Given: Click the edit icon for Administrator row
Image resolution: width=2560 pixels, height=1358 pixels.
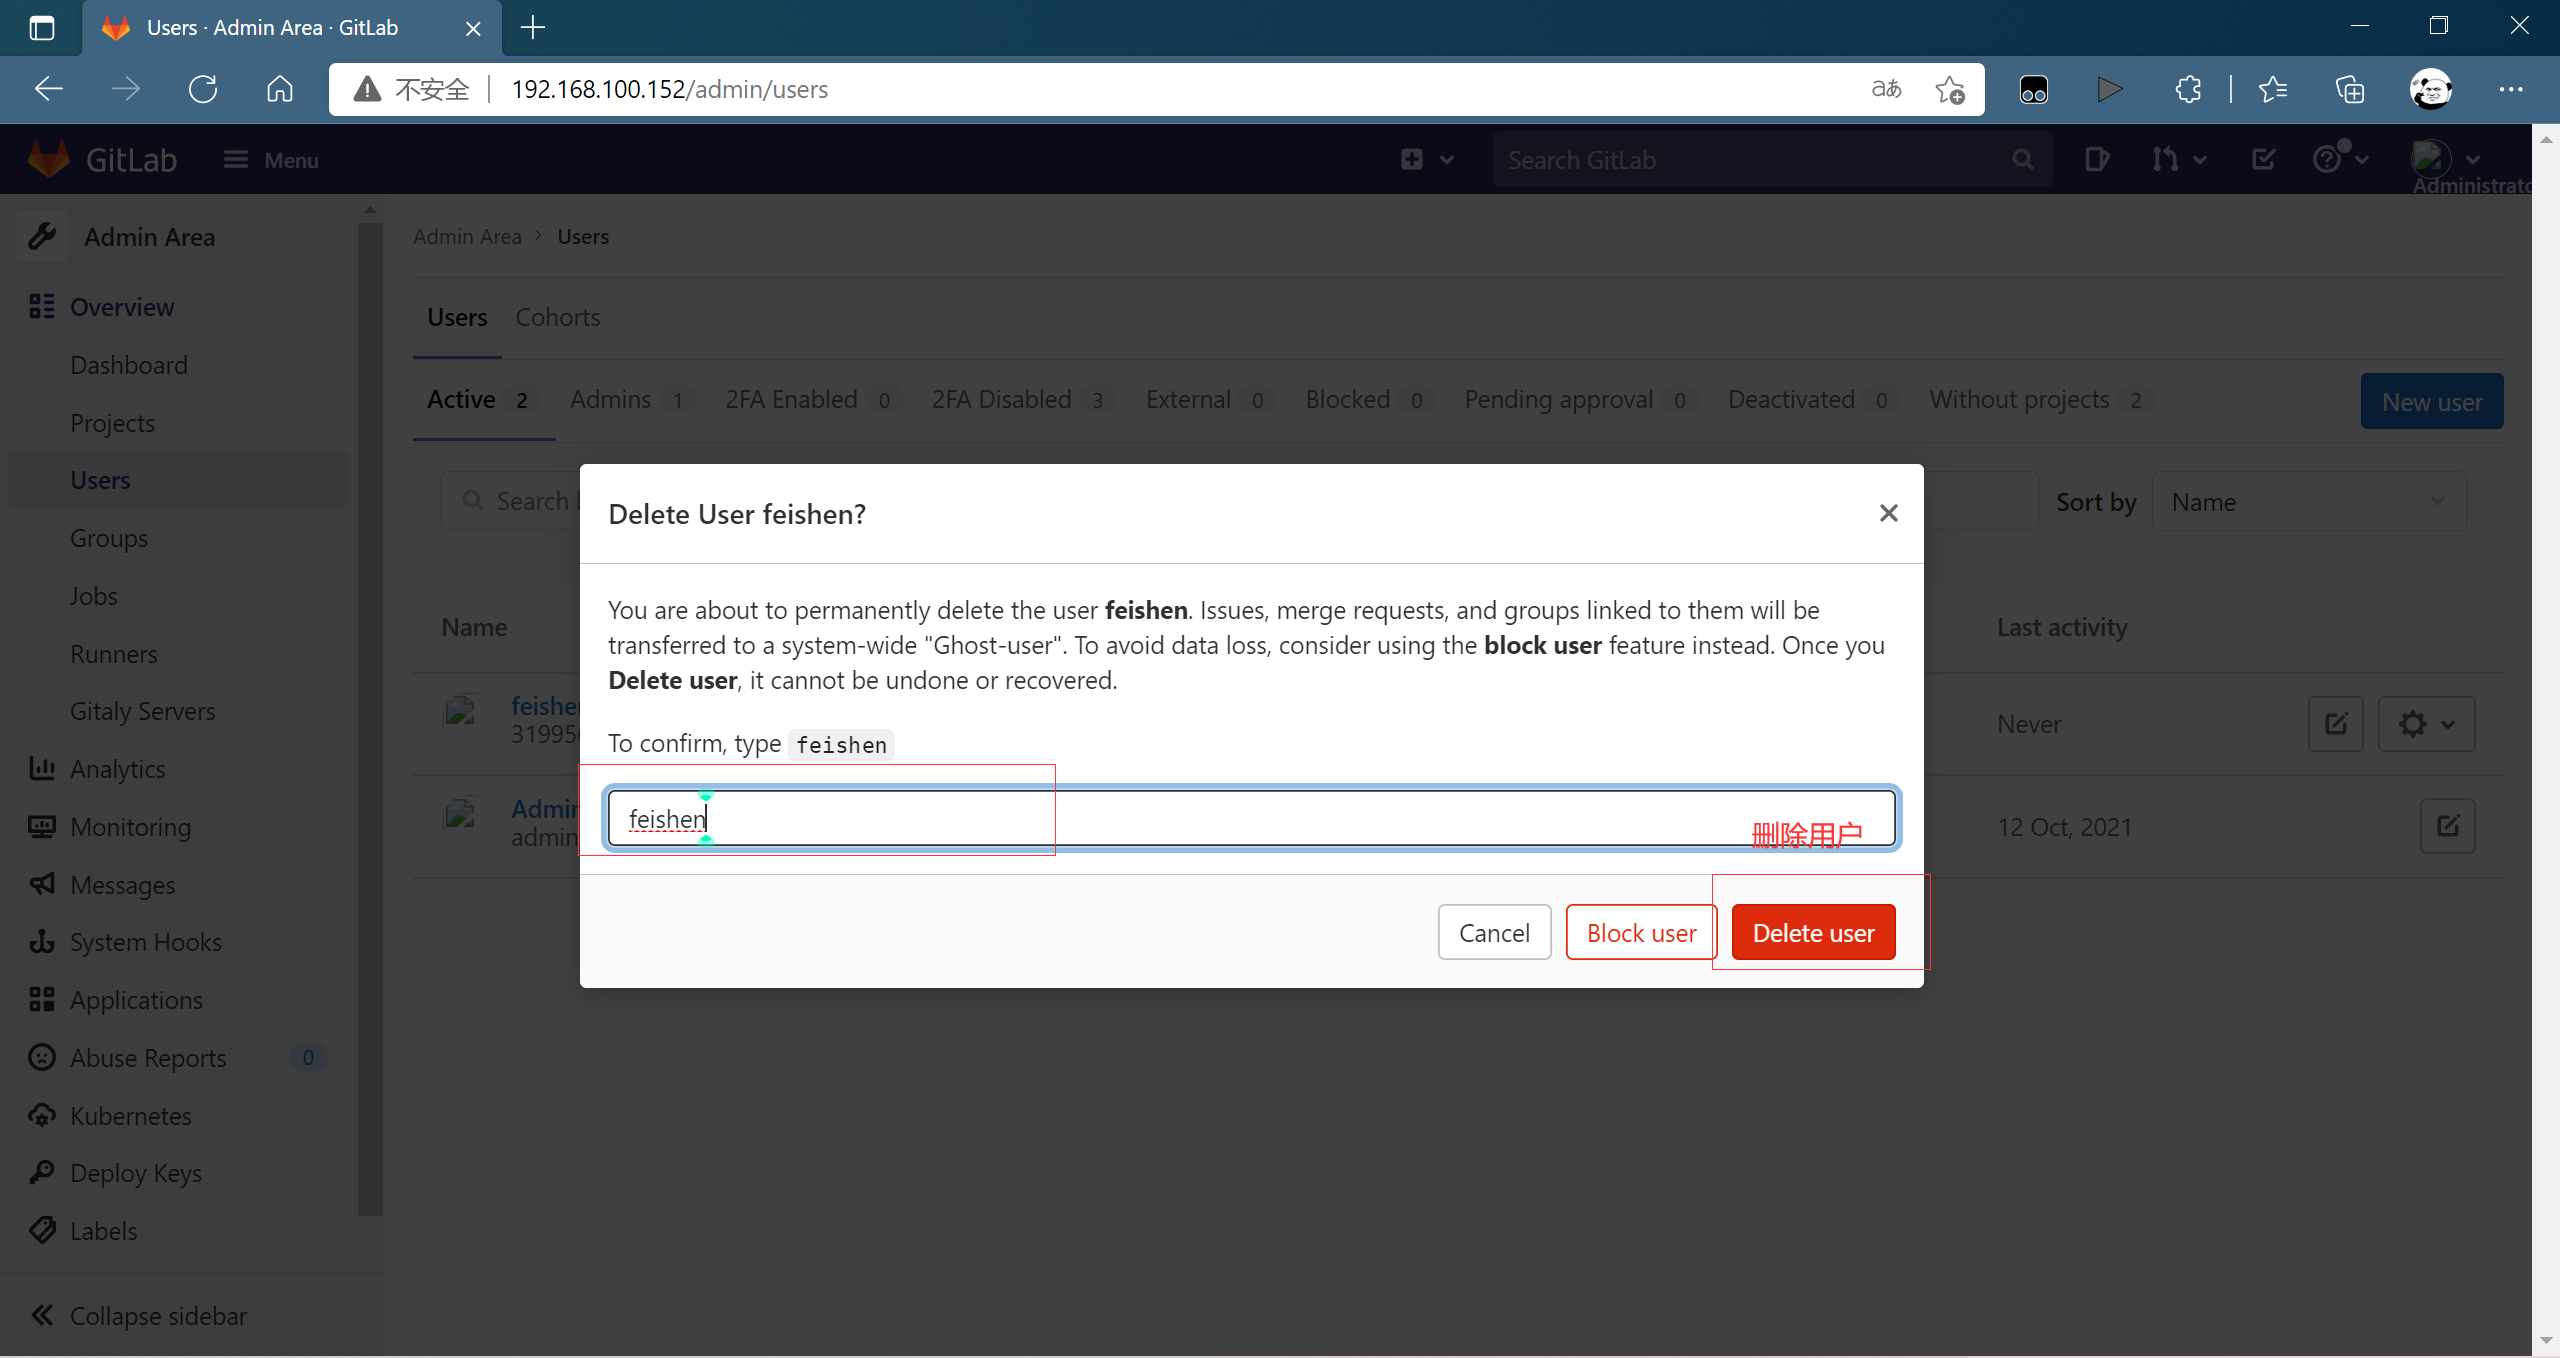Looking at the screenshot, I should tap(2448, 826).
